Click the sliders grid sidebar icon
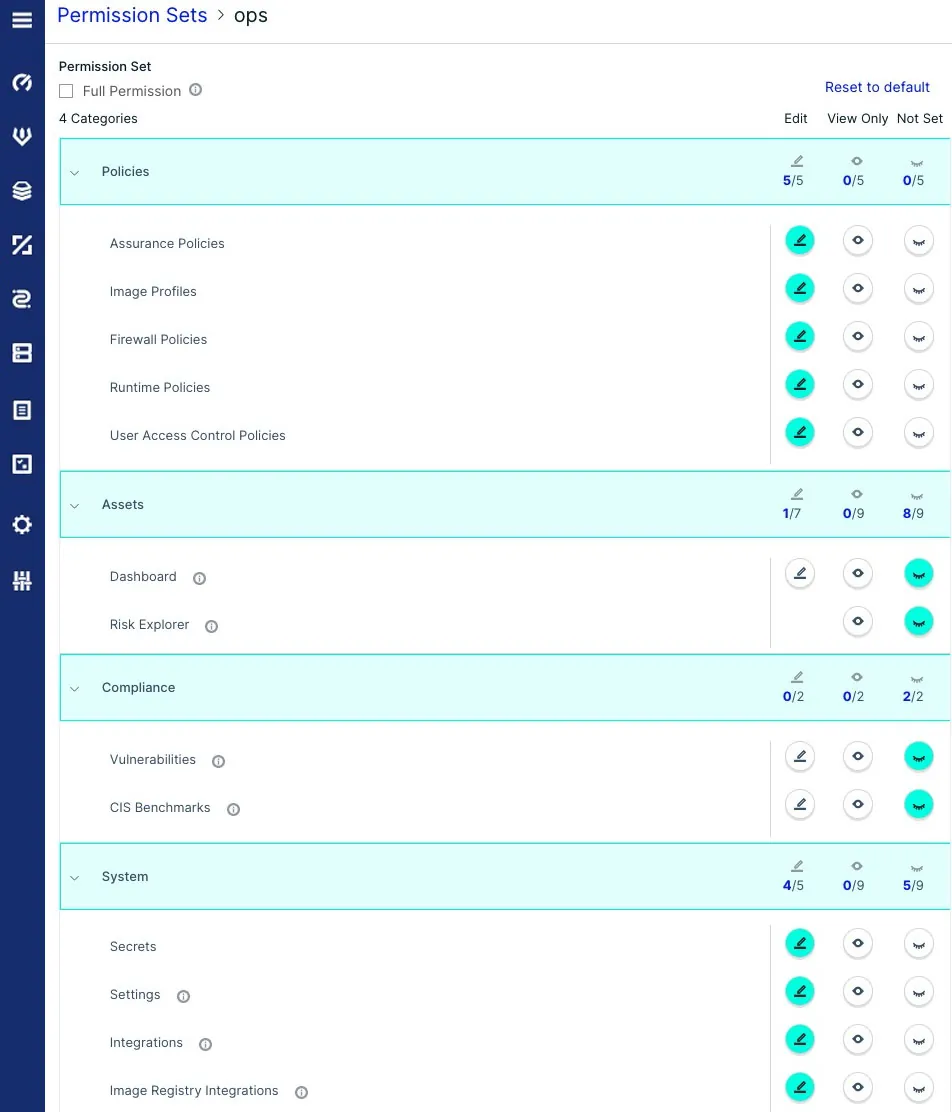Image resolution: width=952 pixels, height=1112 pixels. (x=22, y=581)
